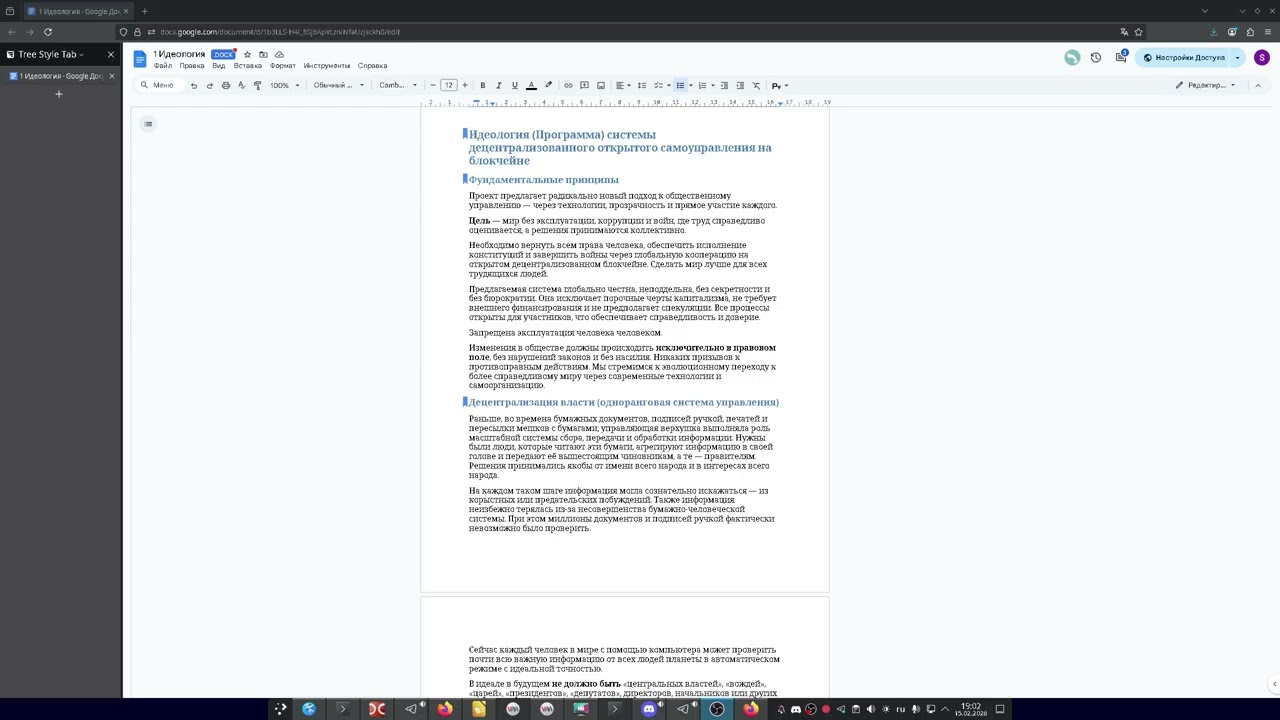
Task: Open the Google account avatar S
Action: pos(1262,58)
